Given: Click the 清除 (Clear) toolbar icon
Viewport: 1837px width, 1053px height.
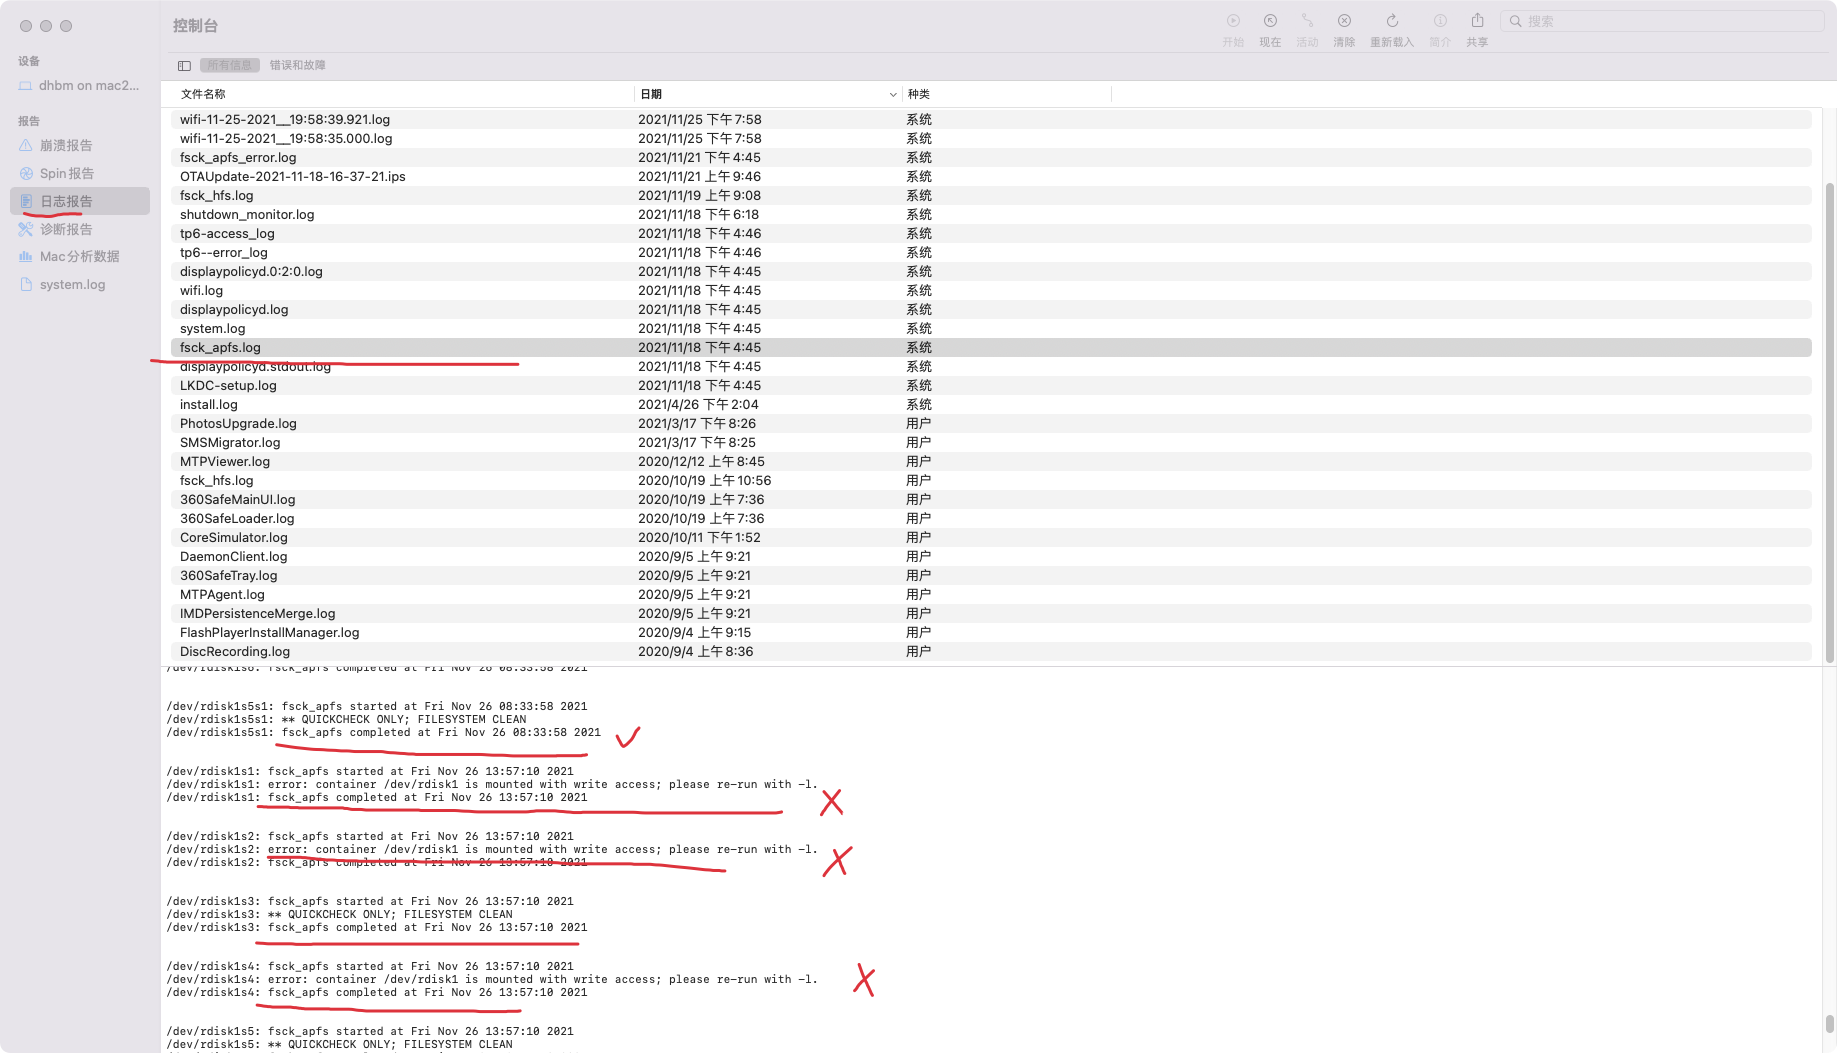Looking at the screenshot, I should (1344, 21).
